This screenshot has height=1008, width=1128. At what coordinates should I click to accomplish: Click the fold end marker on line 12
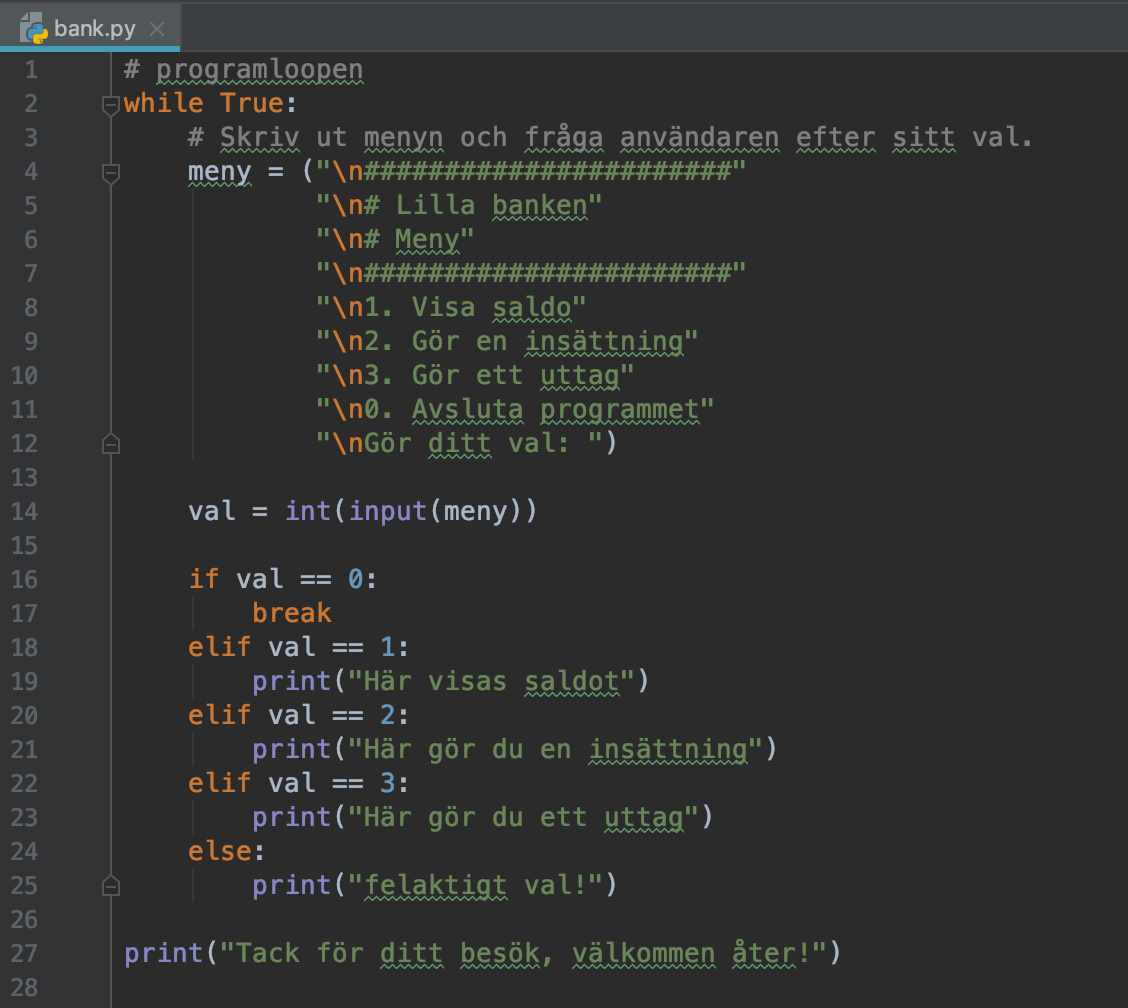tap(110, 443)
